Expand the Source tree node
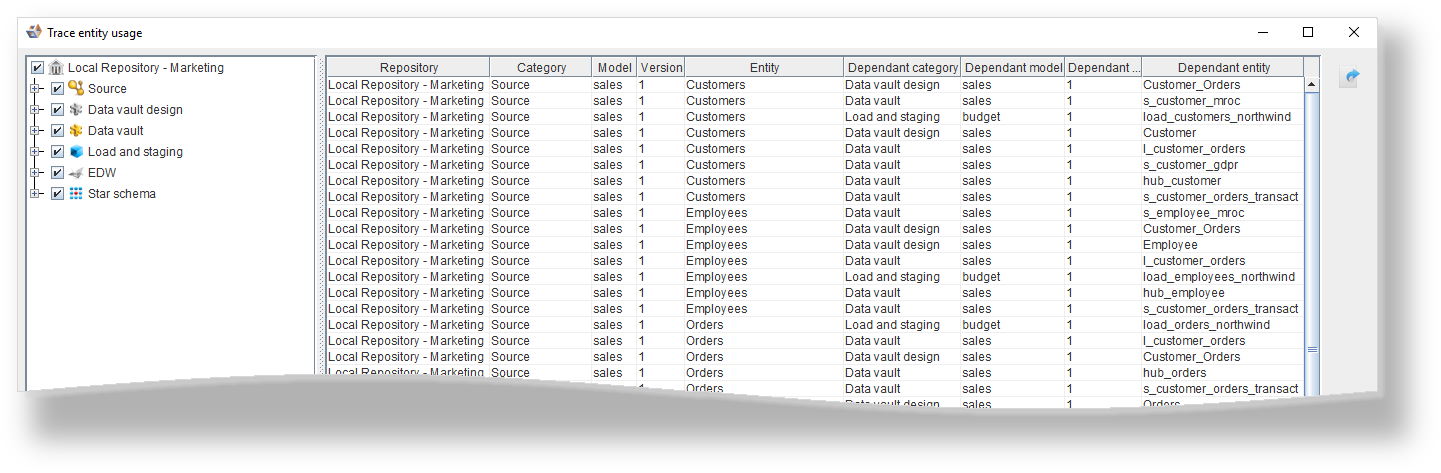This screenshot has width=1441, height=473. (x=36, y=89)
